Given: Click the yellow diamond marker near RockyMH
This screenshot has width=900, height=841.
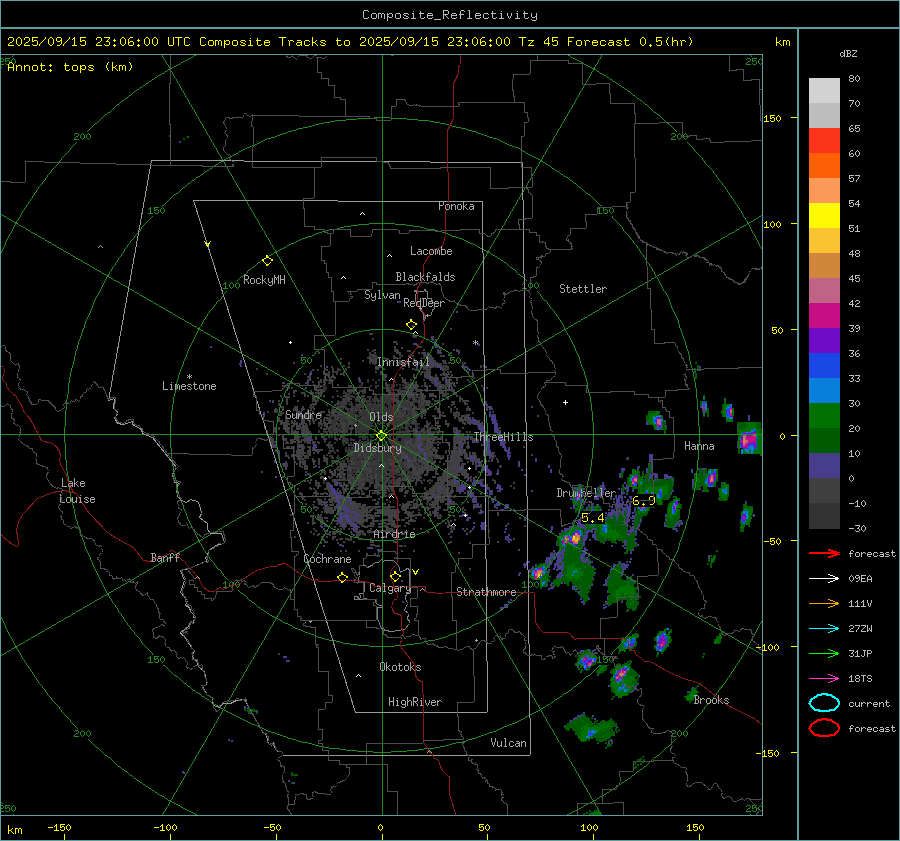Looking at the screenshot, I should pyautogui.click(x=267, y=261).
